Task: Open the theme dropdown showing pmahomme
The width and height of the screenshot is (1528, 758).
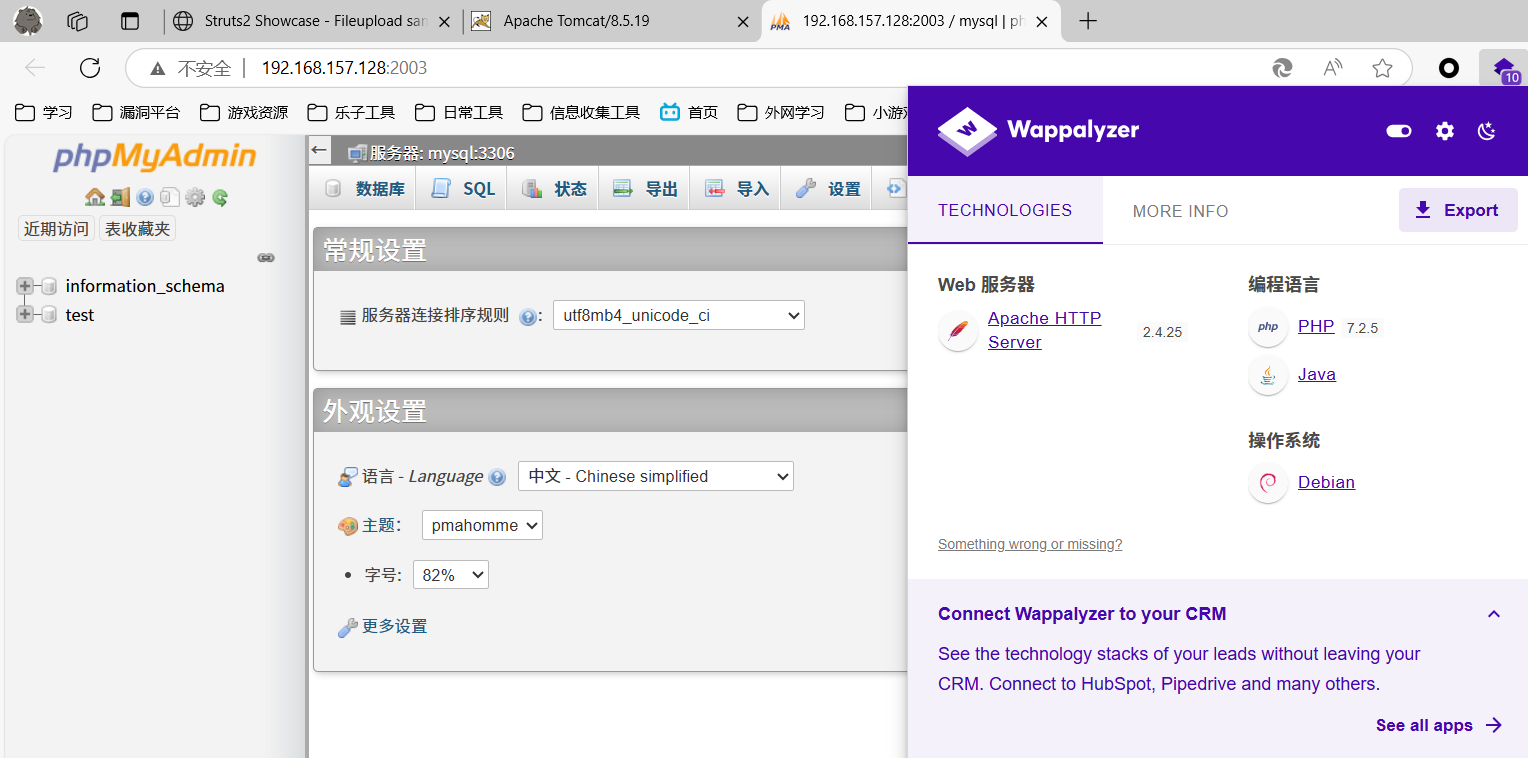Action: [482, 525]
